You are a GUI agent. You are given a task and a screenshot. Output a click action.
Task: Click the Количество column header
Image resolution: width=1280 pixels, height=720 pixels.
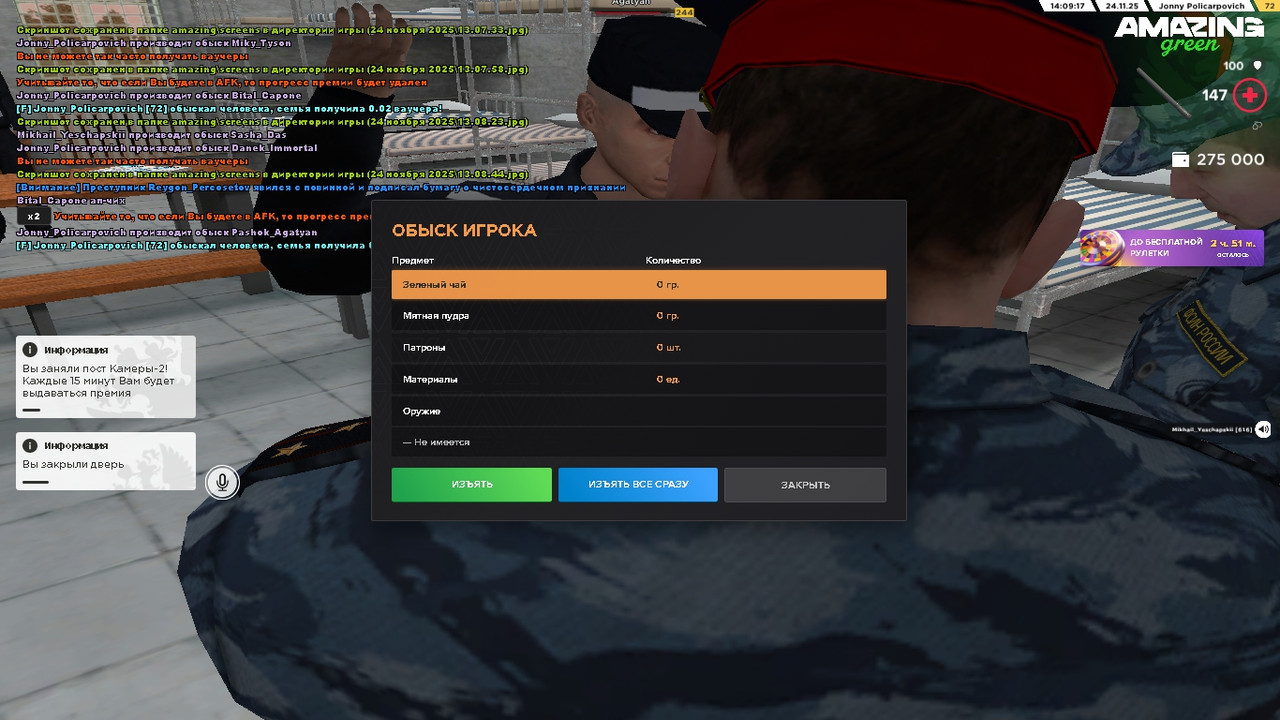tap(673, 260)
